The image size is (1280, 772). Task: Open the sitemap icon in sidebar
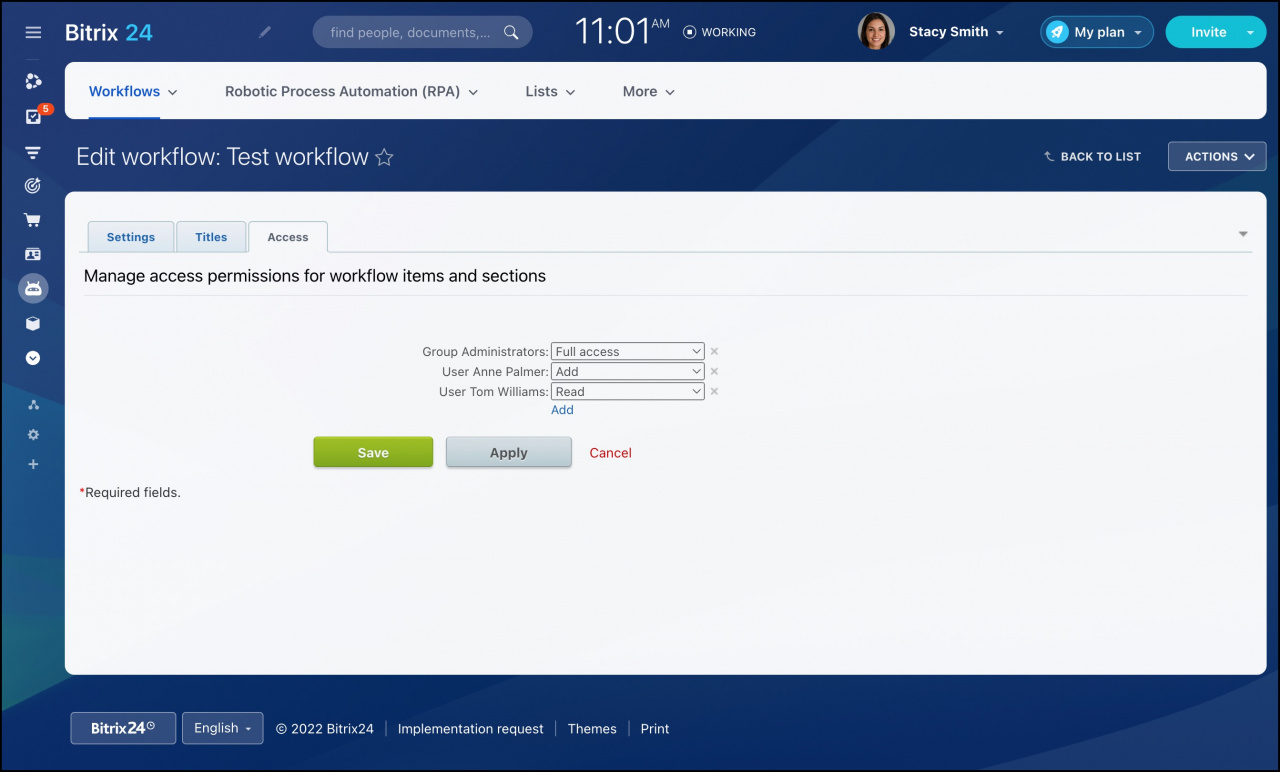pyautogui.click(x=33, y=405)
